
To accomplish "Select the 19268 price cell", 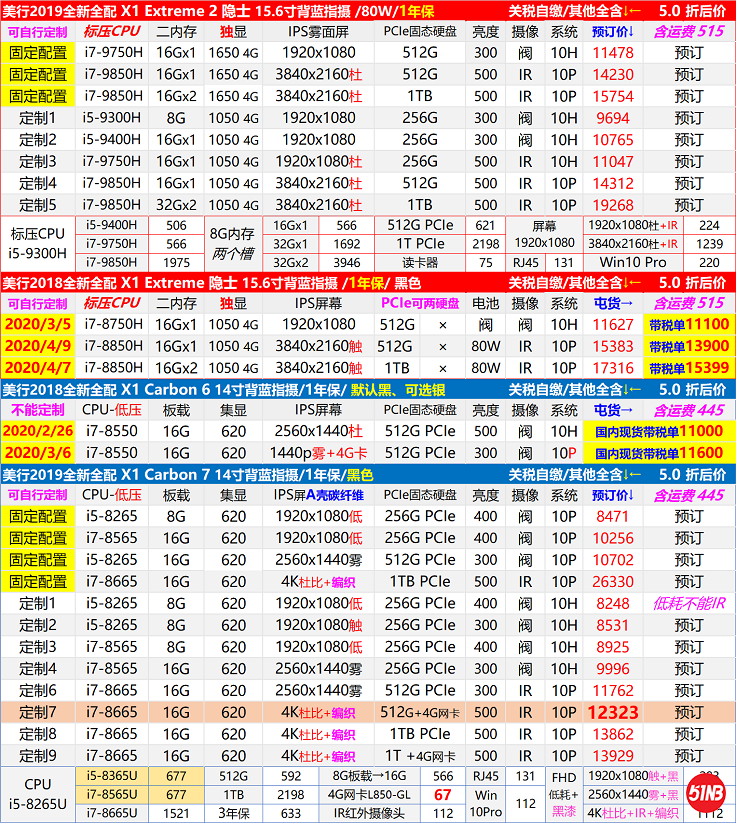I will point(613,205).
